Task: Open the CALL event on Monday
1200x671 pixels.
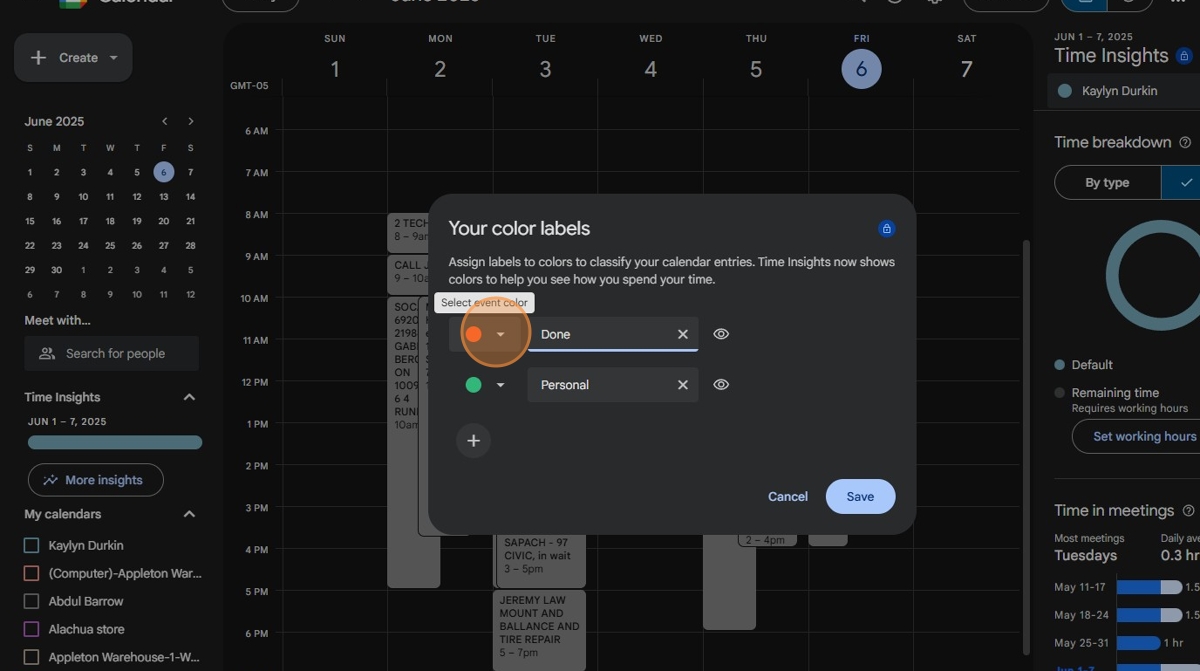Action: click(x=408, y=275)
